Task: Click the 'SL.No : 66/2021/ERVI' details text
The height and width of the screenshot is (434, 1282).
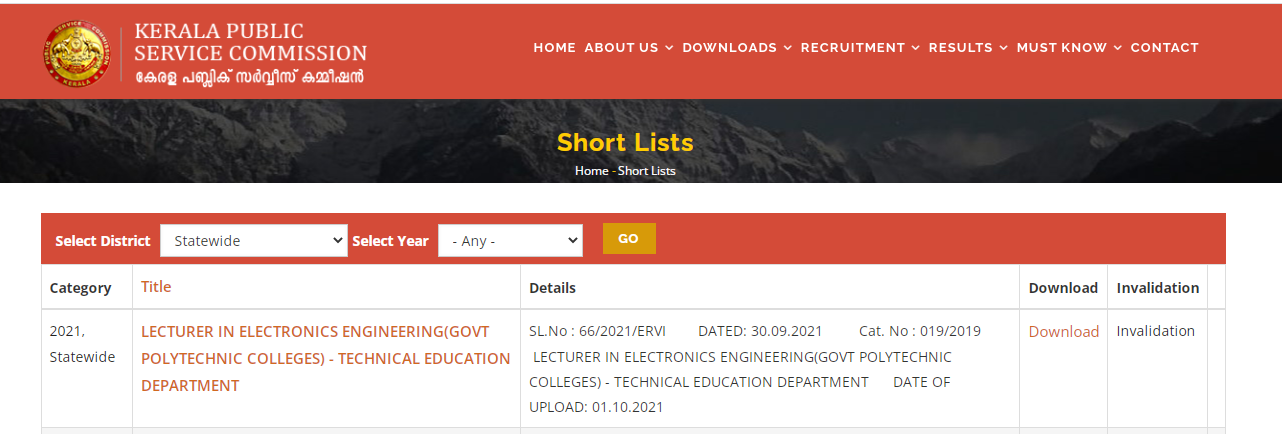Action: (x=597, y=331)
